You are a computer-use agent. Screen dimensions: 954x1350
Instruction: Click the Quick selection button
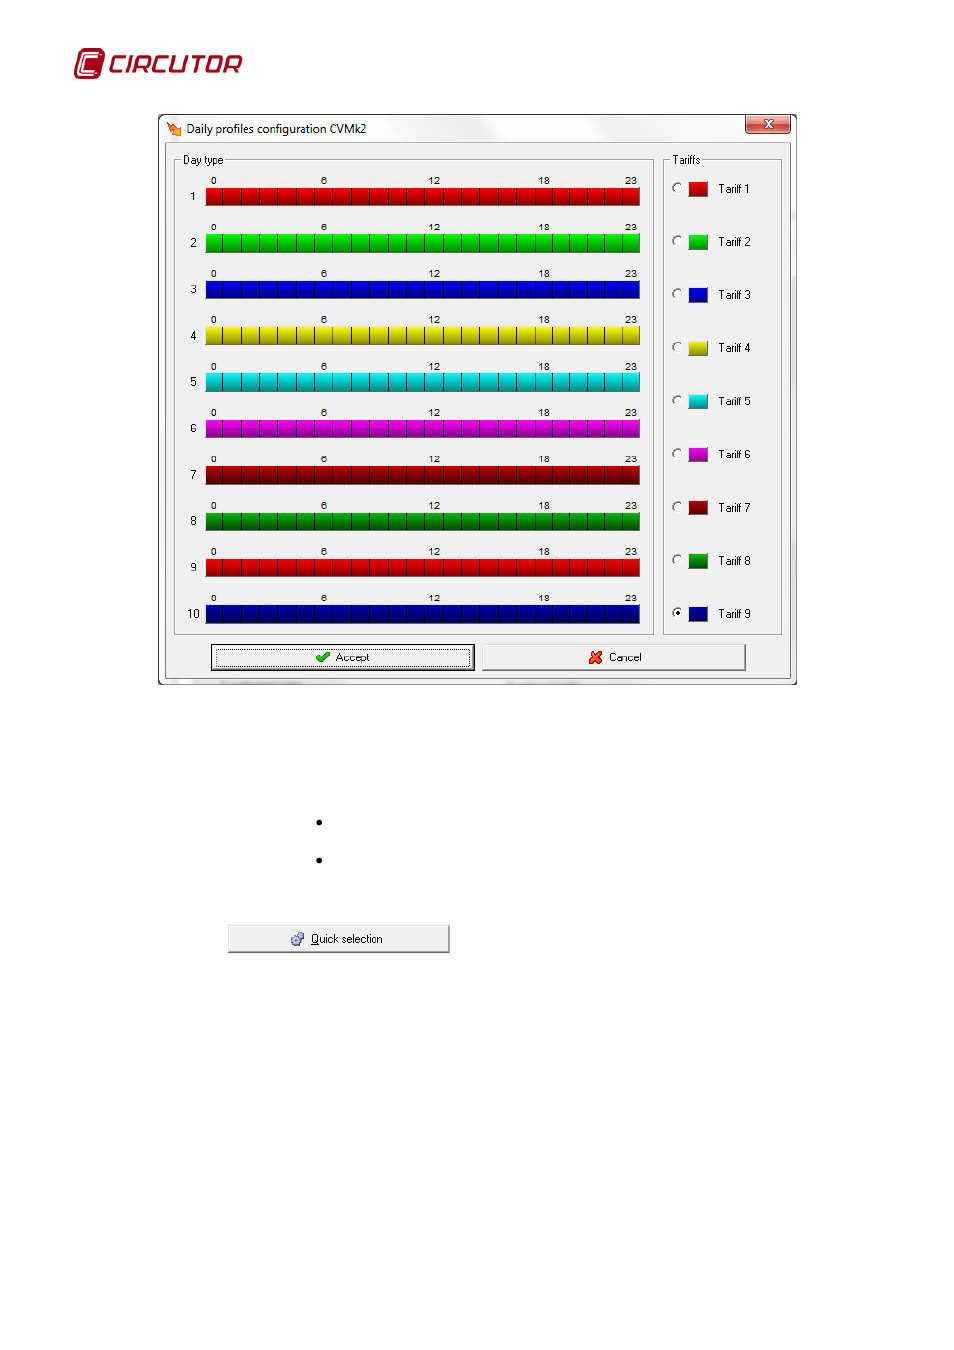coord(338,939)
